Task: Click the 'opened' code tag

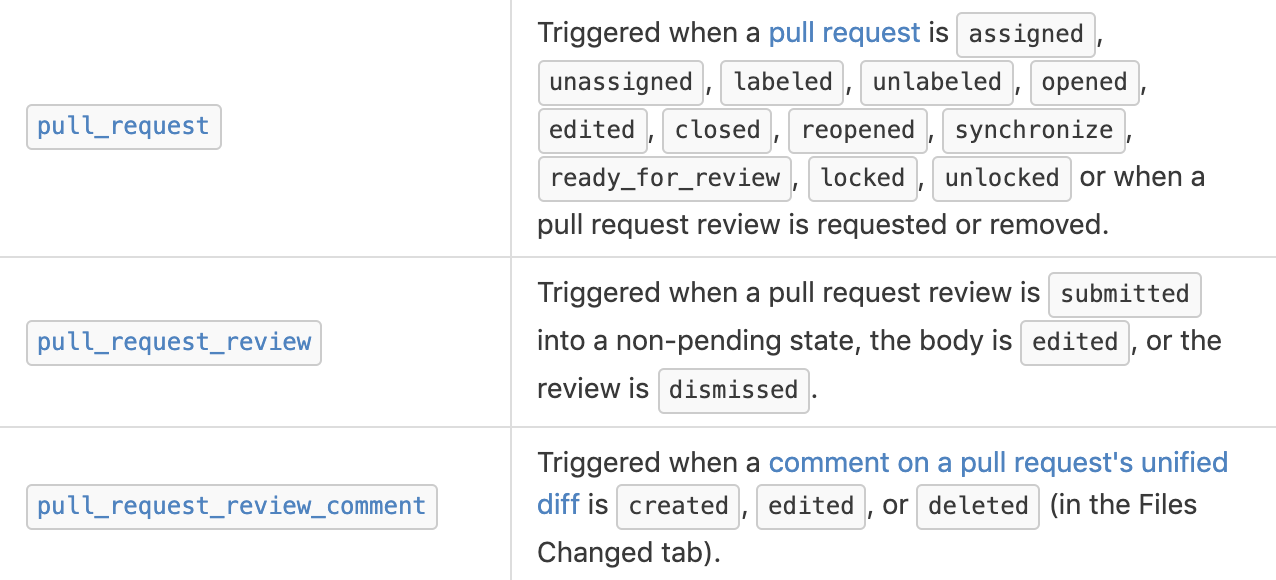Action: (x=1084, y=82)
